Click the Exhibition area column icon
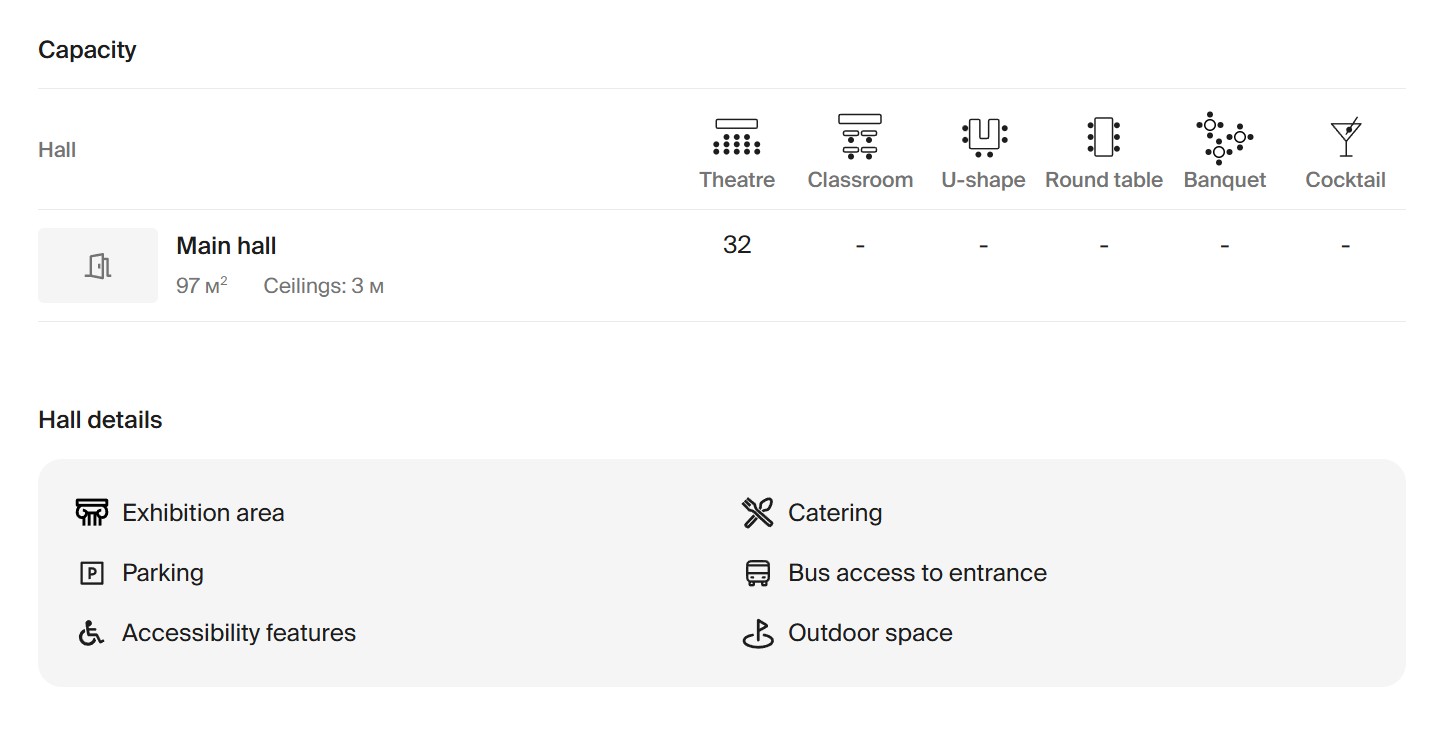 pyautogui.click(x=91, y=512)
